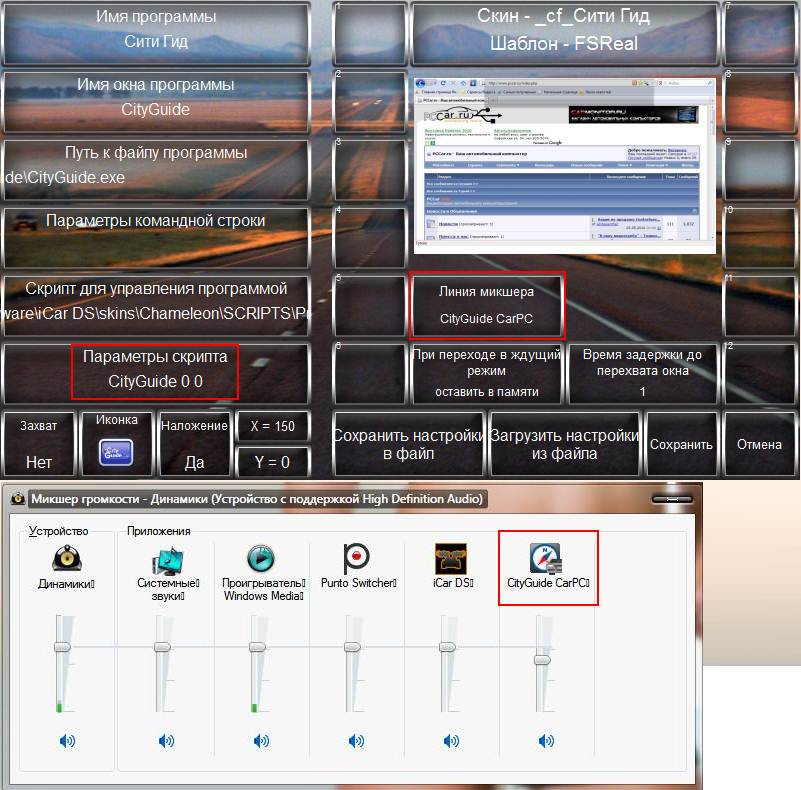The height and width of the screenshot is (790, 801).
Task: Select Линия микшера CityGuide CarPC button
Action: pos(486,306)
